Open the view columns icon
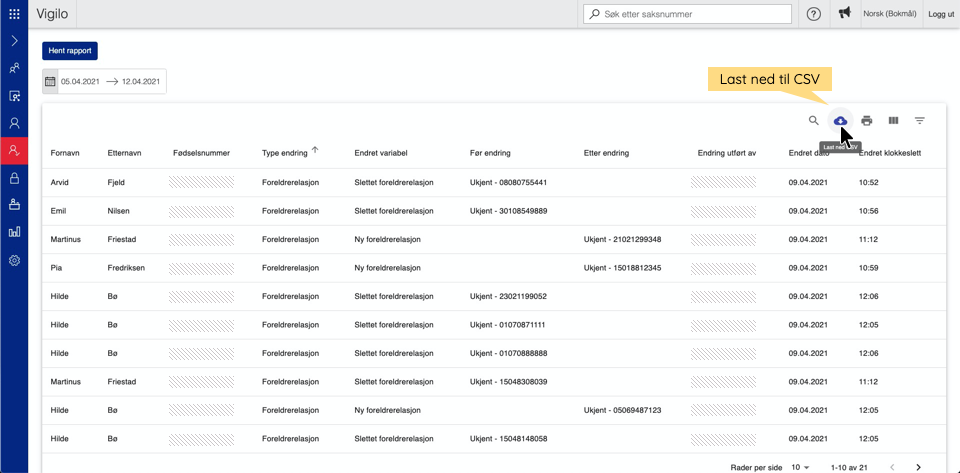 tap(893, 121)
